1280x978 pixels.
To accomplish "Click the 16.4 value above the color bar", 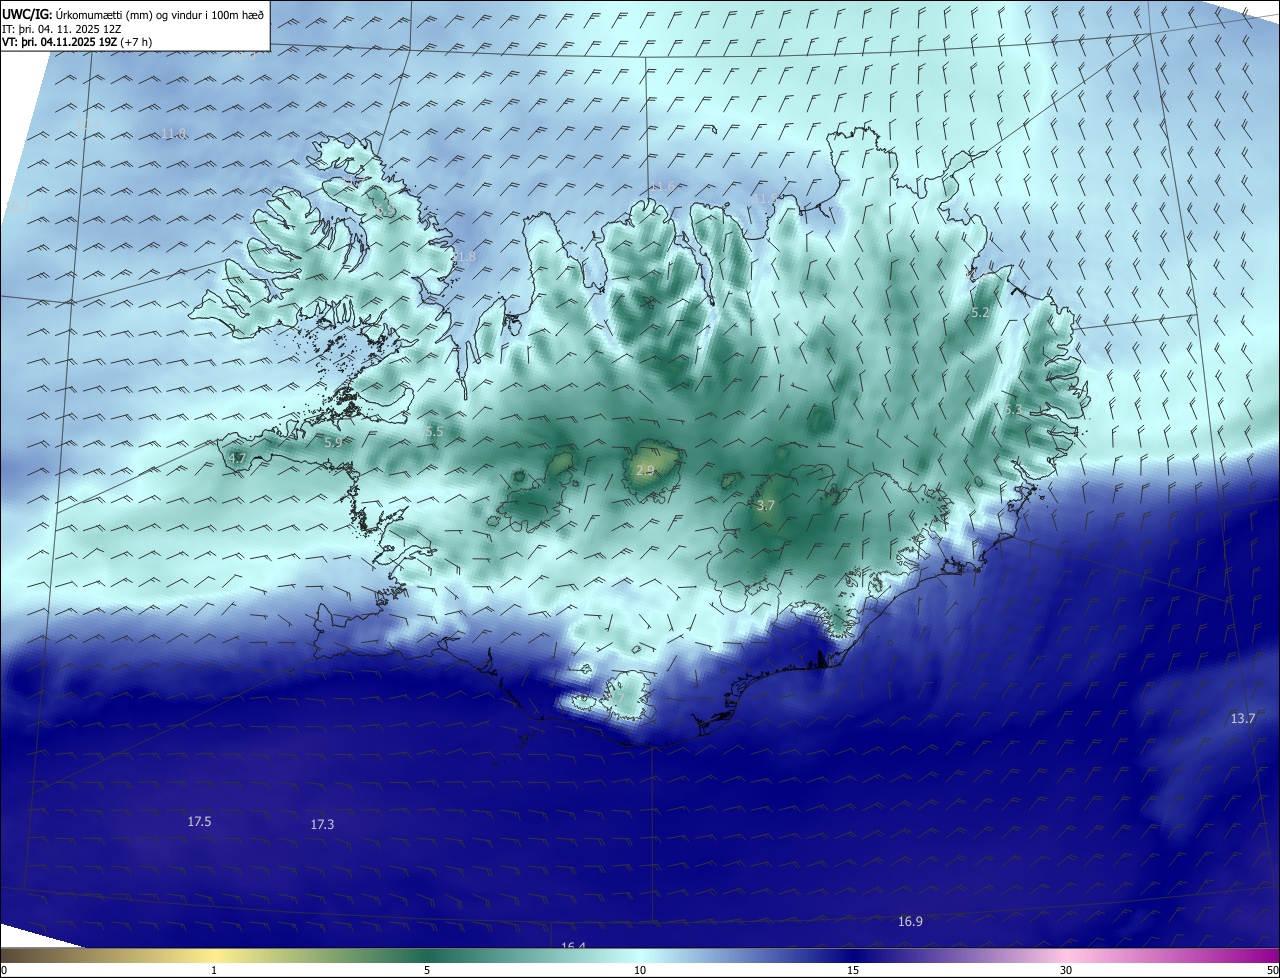I will click(573, 945).
